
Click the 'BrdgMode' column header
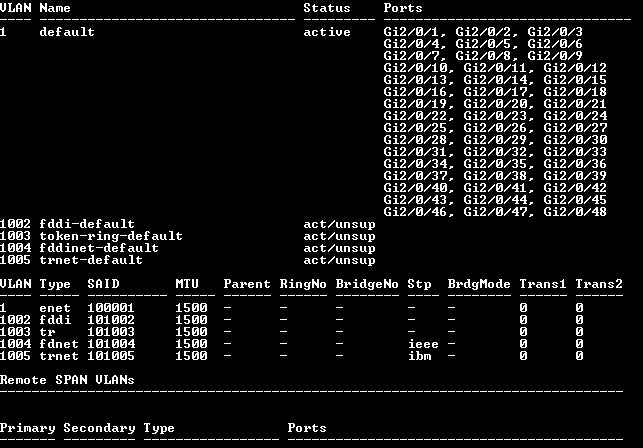click(479, 284)
